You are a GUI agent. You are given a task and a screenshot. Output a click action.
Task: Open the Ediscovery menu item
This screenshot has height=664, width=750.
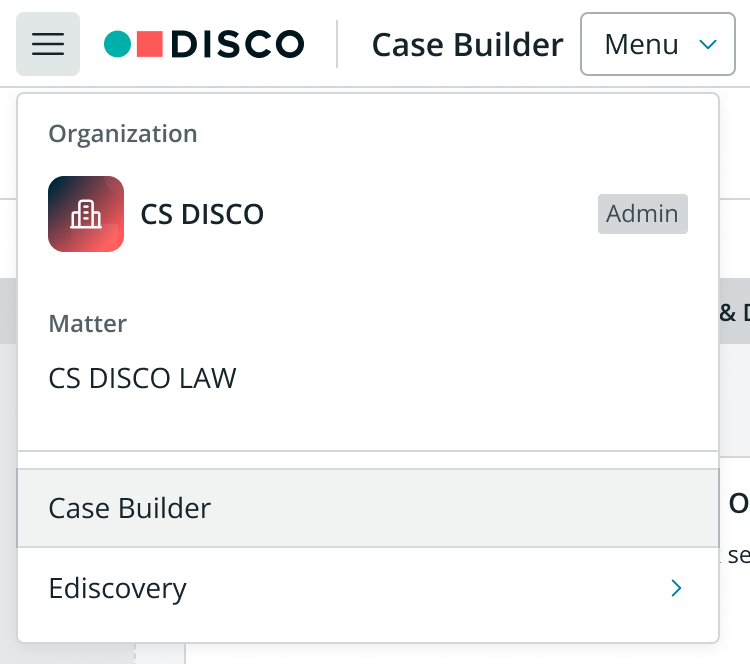[x=368, y=588]
